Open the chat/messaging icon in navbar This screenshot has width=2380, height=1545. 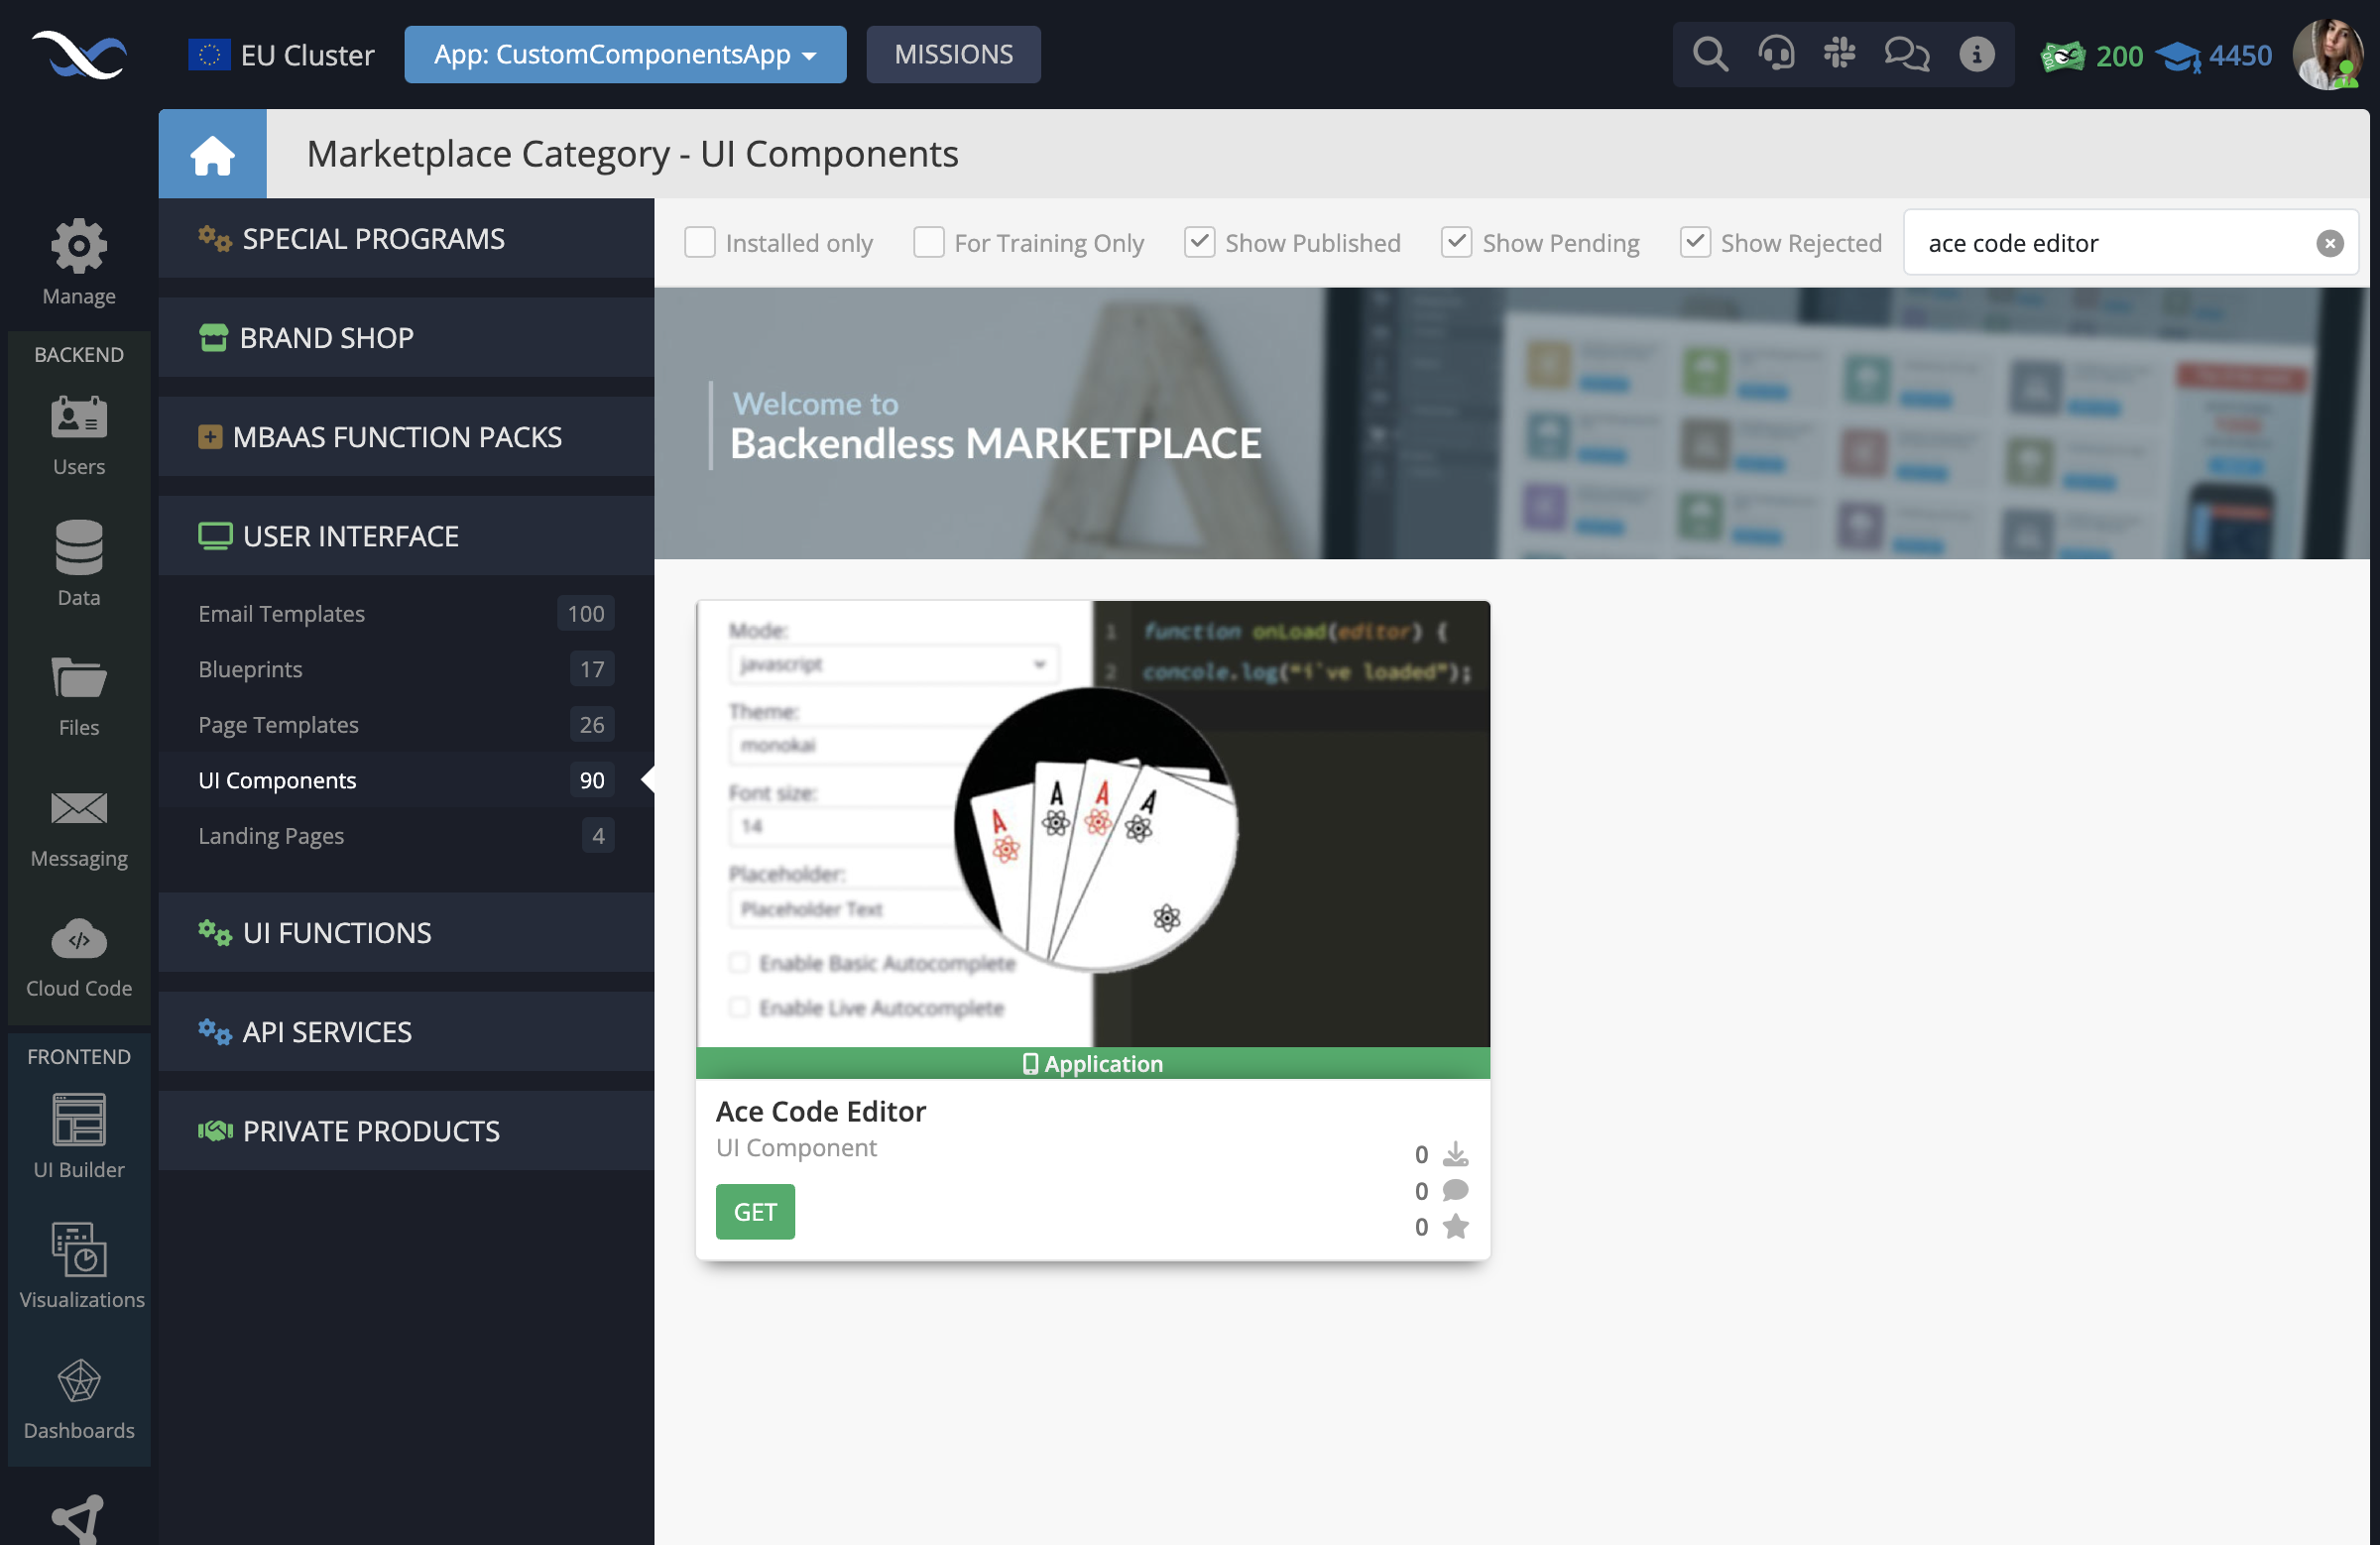point(1906,52)
